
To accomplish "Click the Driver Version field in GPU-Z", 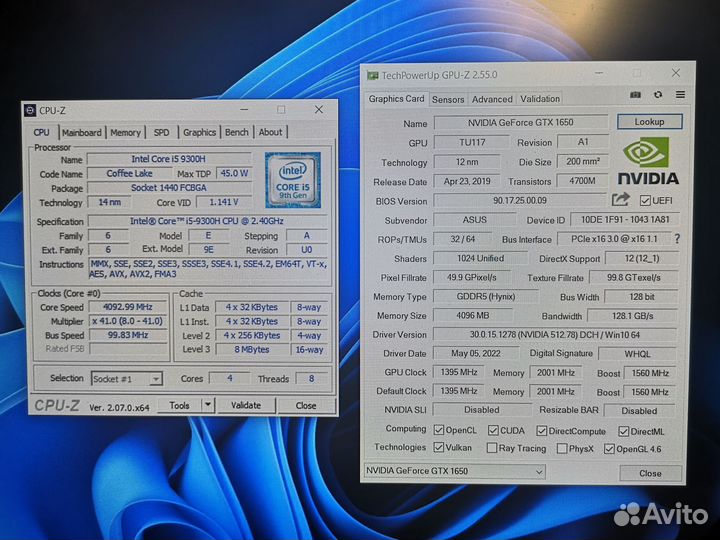I will point(554,334).
